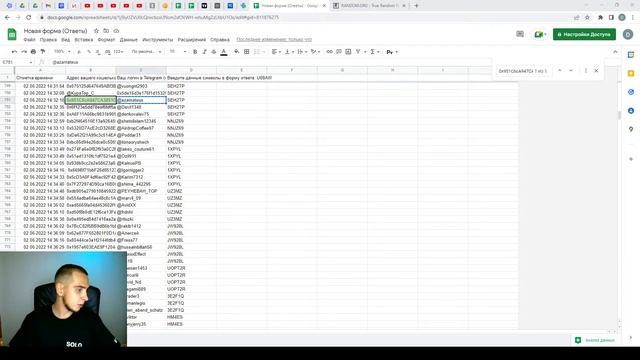Open the Вставка menu
The image size is (640, 360).
click(x=84, y=40)
